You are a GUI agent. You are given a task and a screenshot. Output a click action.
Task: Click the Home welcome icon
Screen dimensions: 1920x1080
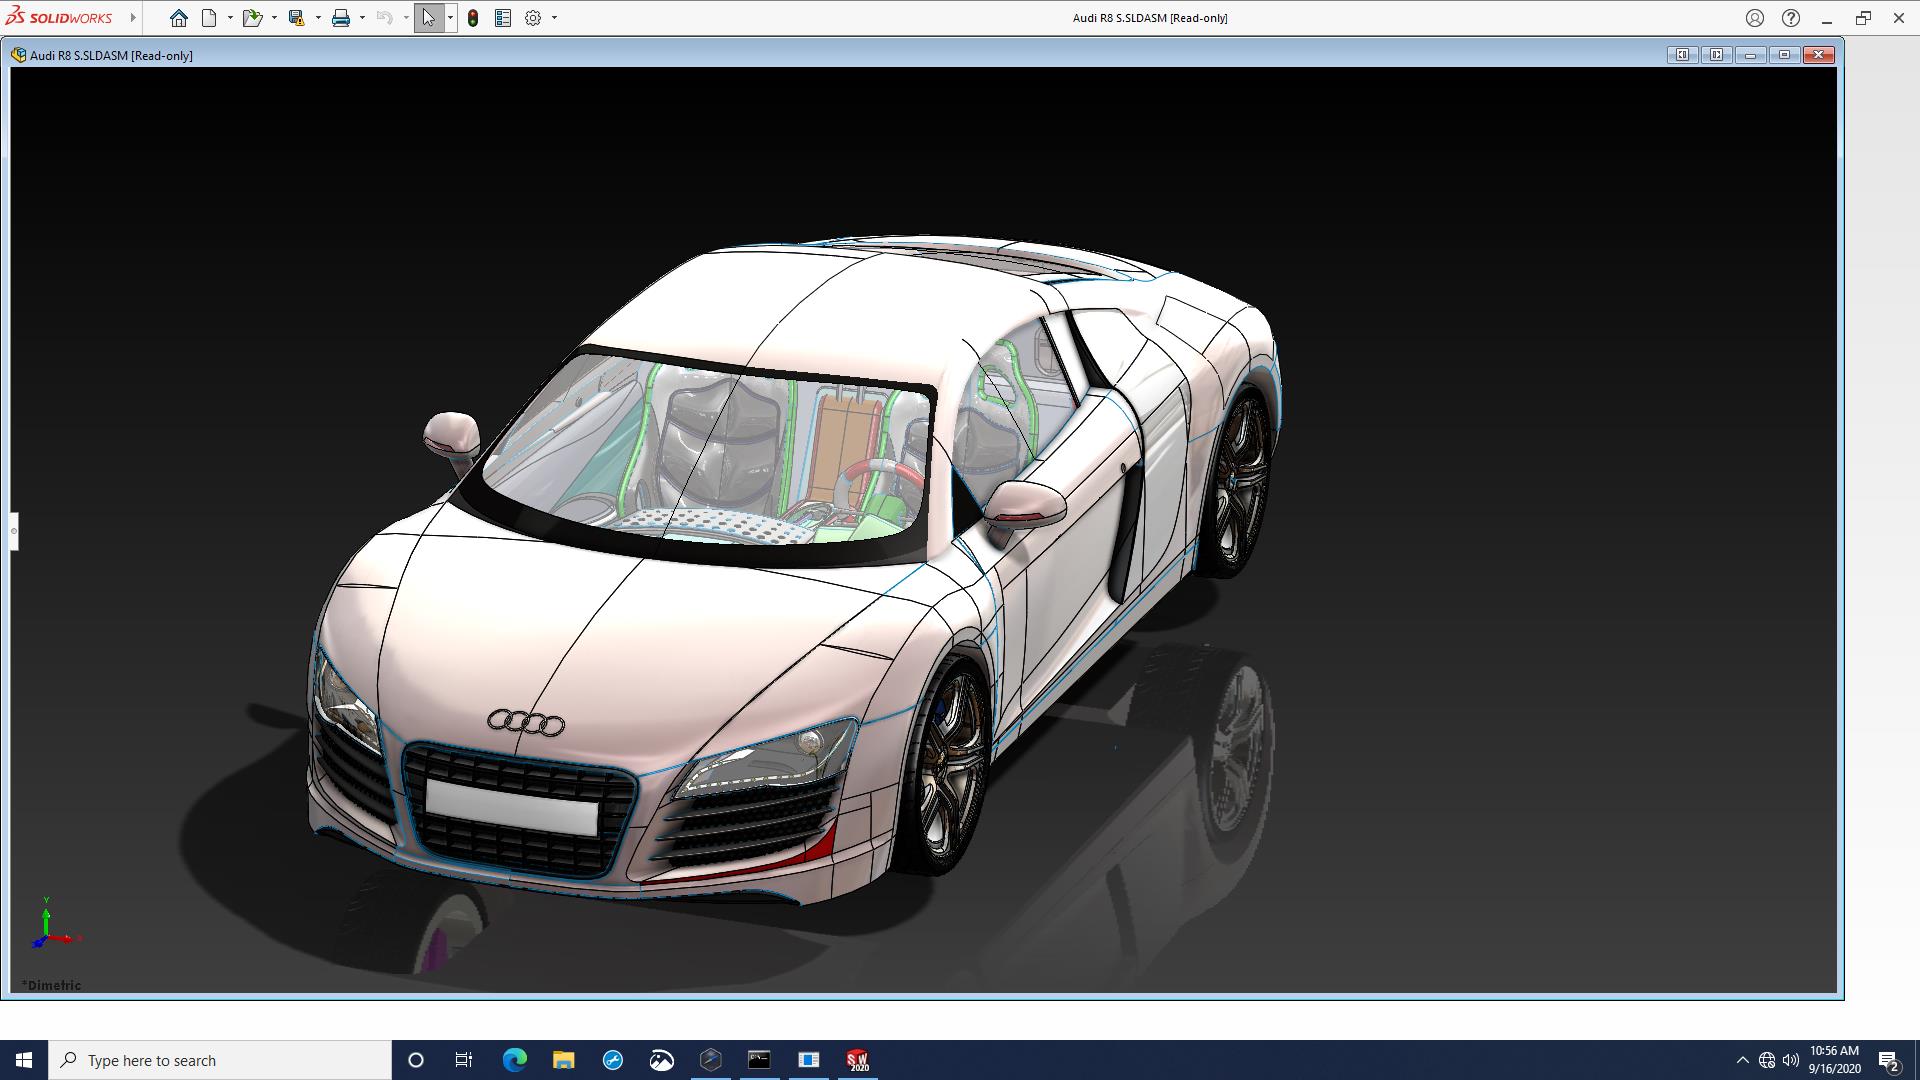(x=178, y=18)
